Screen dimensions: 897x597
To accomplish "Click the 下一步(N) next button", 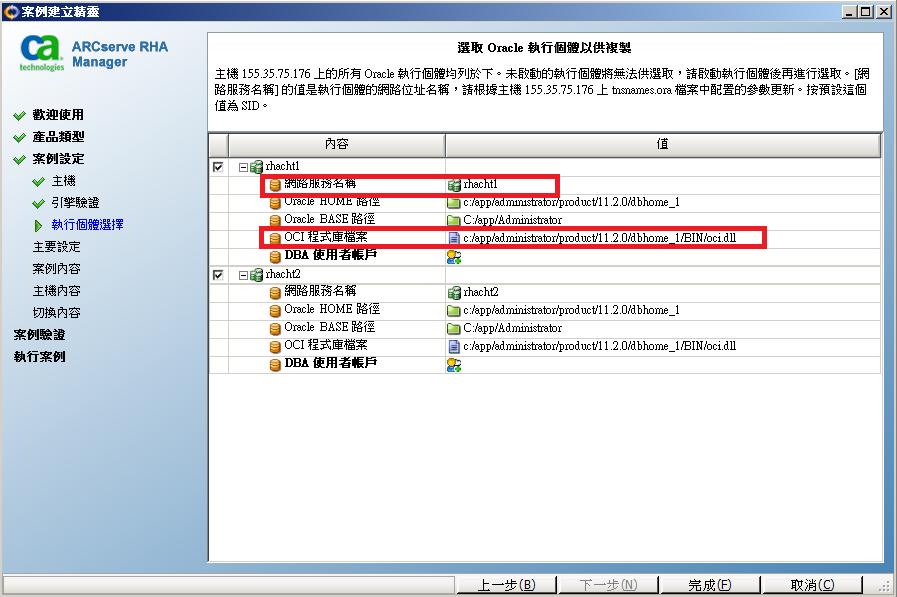I will tap(608, 585).
